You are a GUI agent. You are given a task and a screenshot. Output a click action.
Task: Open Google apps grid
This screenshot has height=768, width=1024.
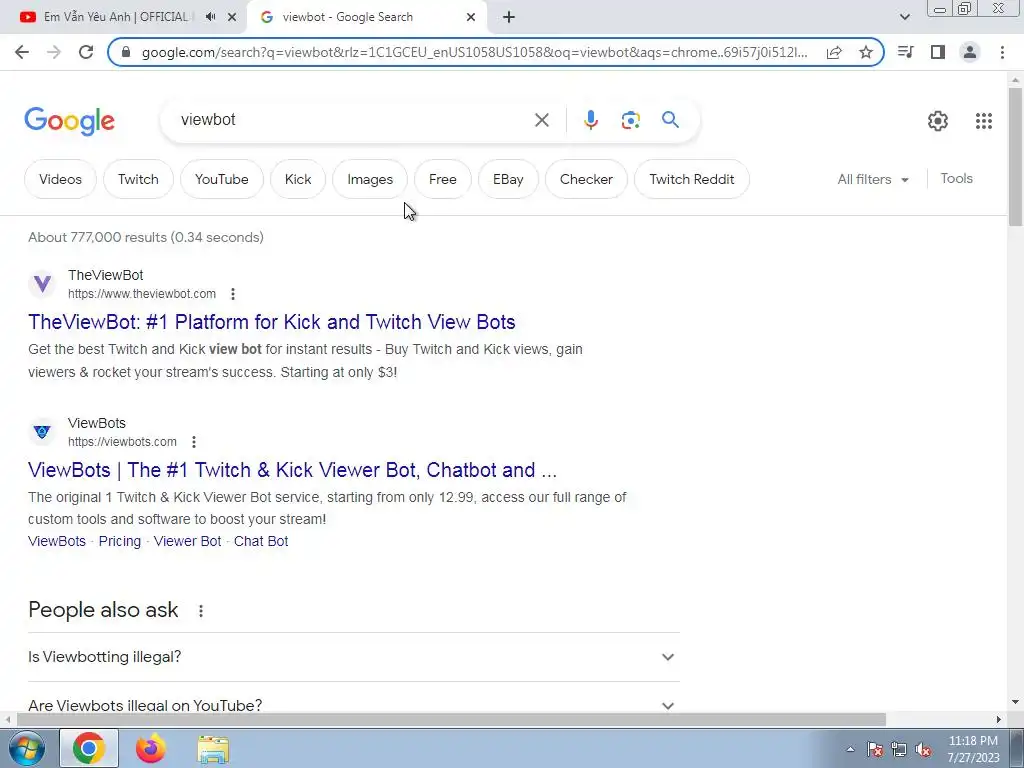click(984, 121)
